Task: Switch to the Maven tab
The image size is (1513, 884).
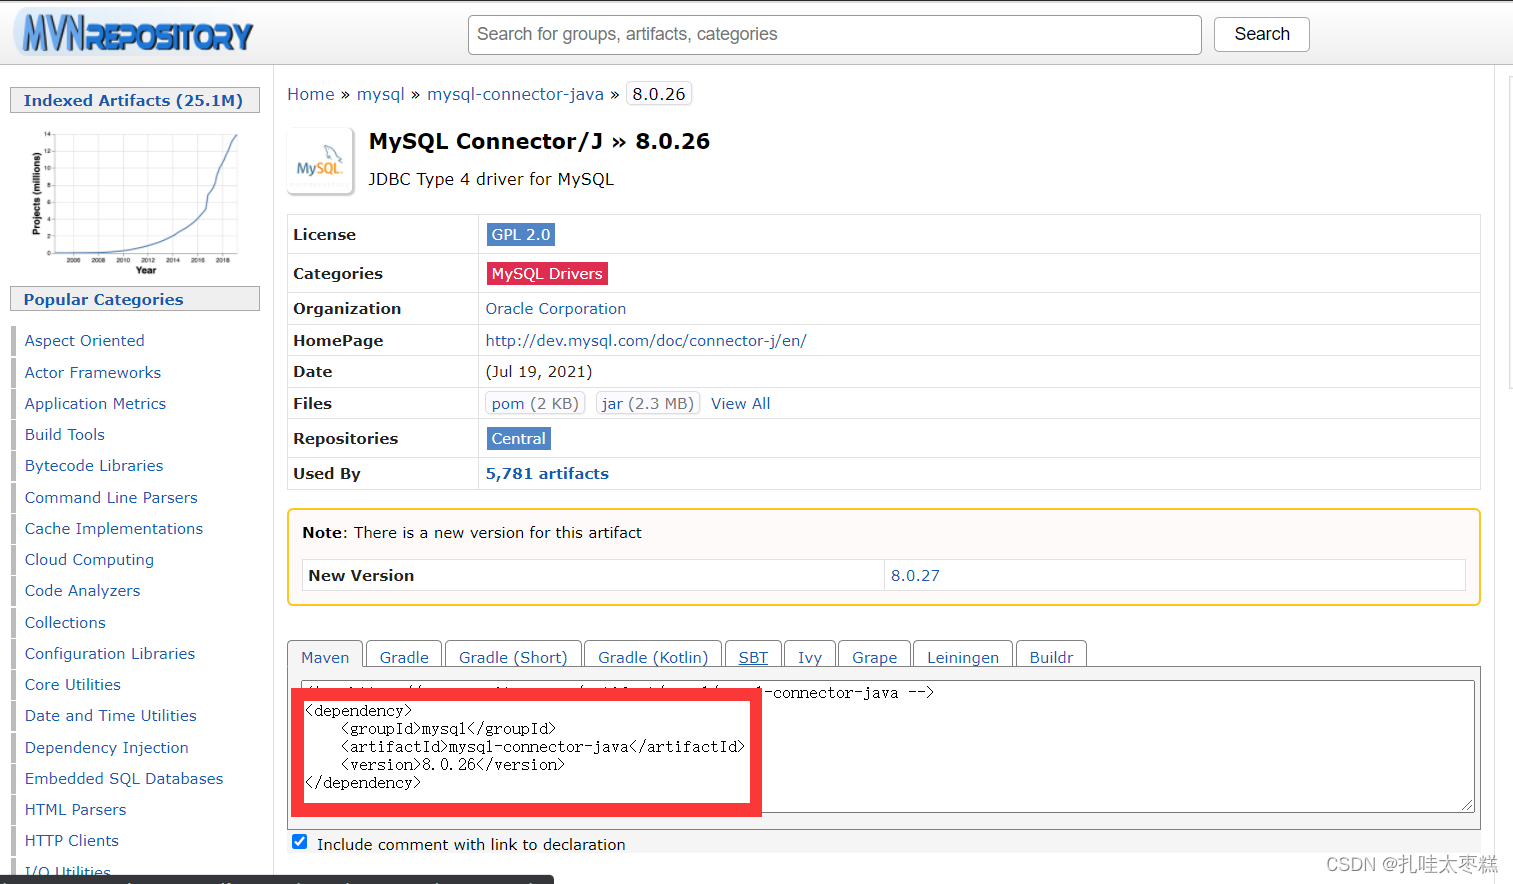Action: (325, 657)
